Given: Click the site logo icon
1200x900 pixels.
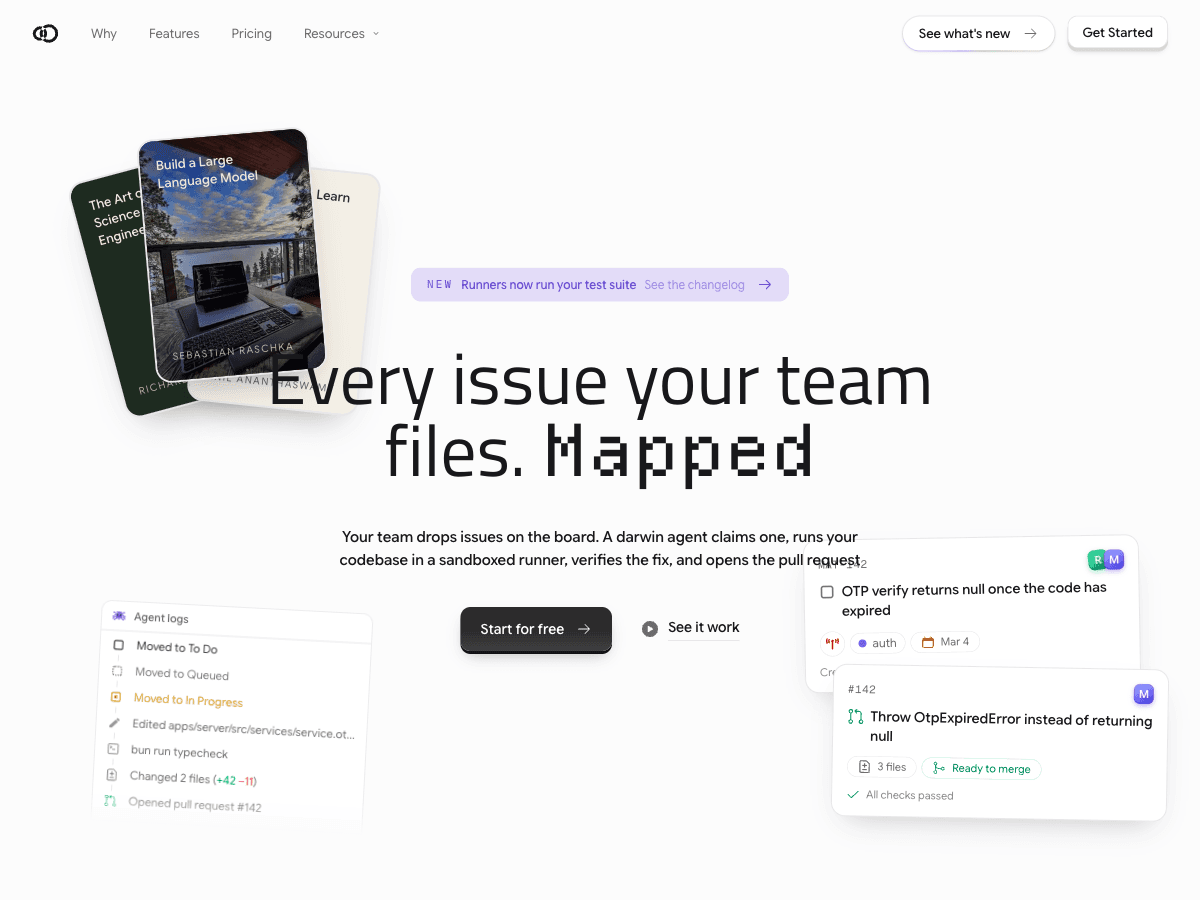Looking at the screenshot, I should (45, 34).
